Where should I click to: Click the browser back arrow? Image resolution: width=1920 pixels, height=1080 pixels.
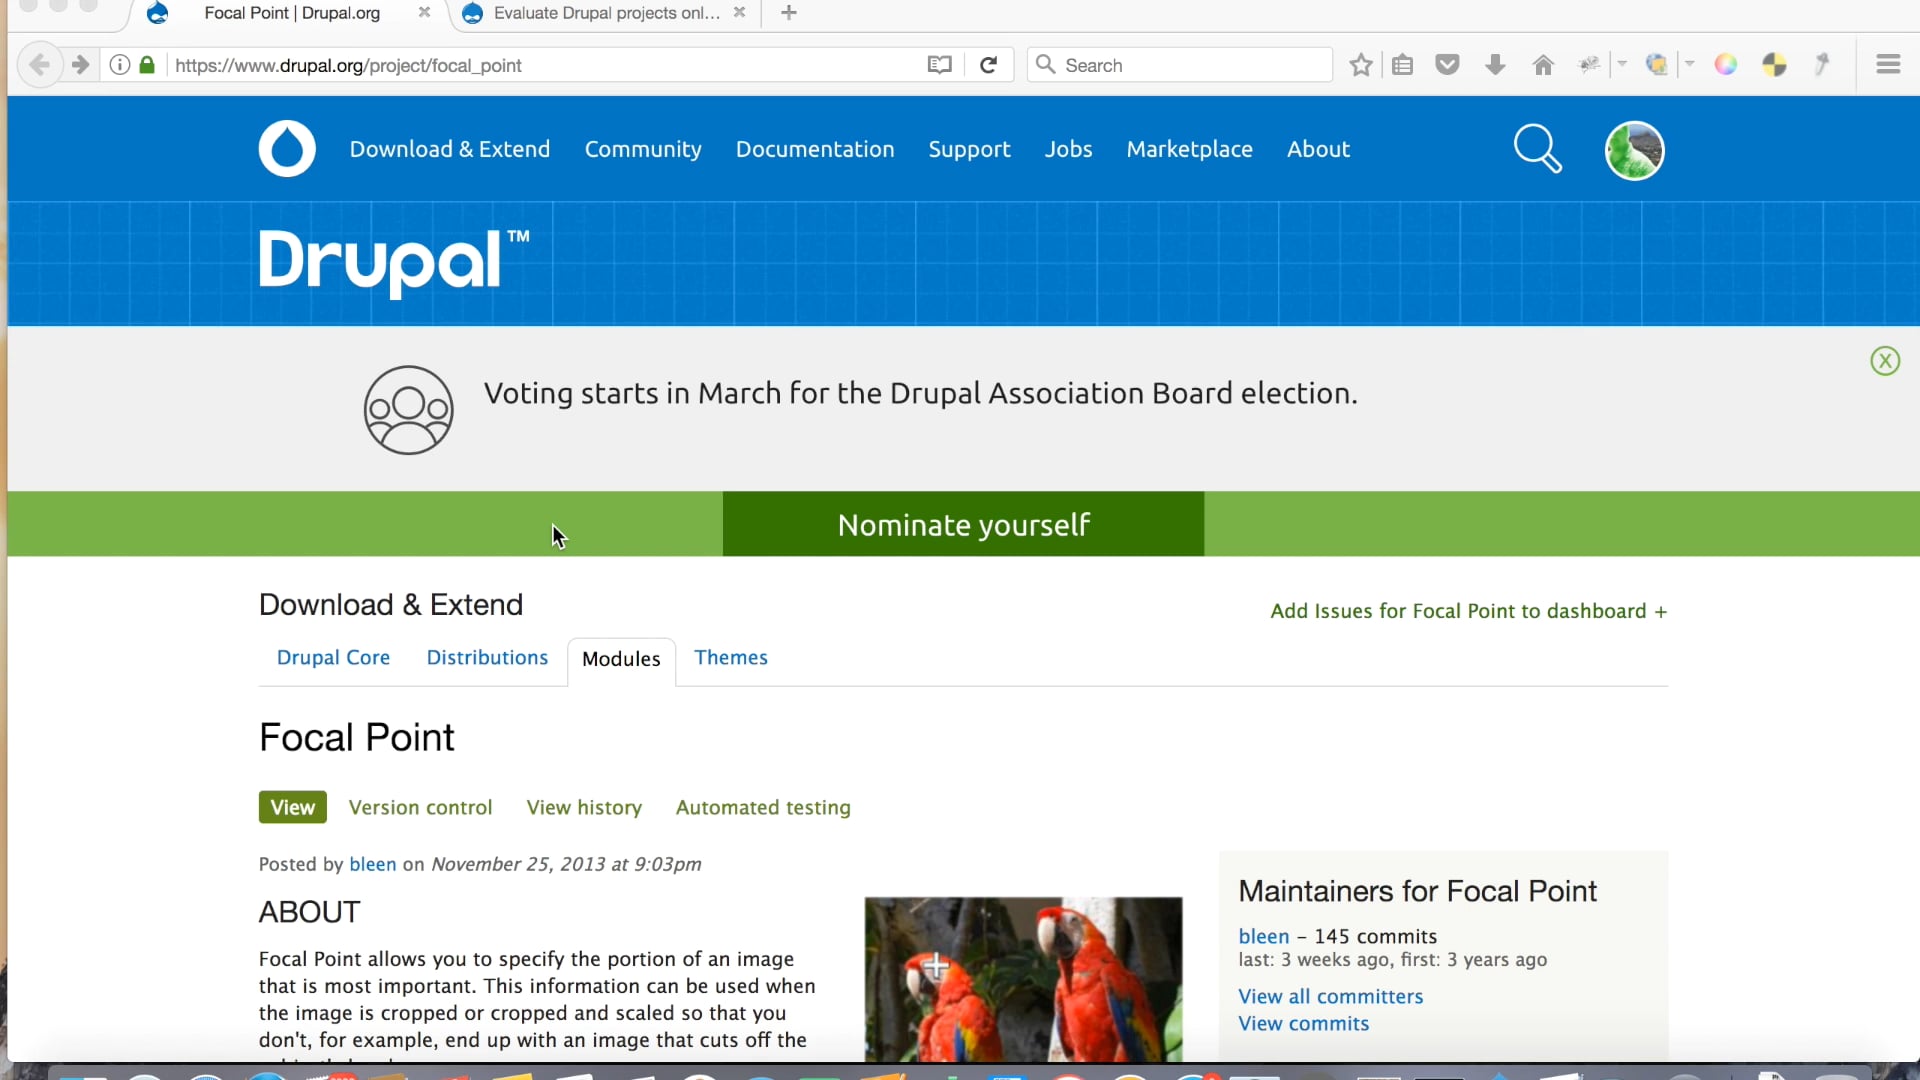pyautogui.click(x=39, y=65)
